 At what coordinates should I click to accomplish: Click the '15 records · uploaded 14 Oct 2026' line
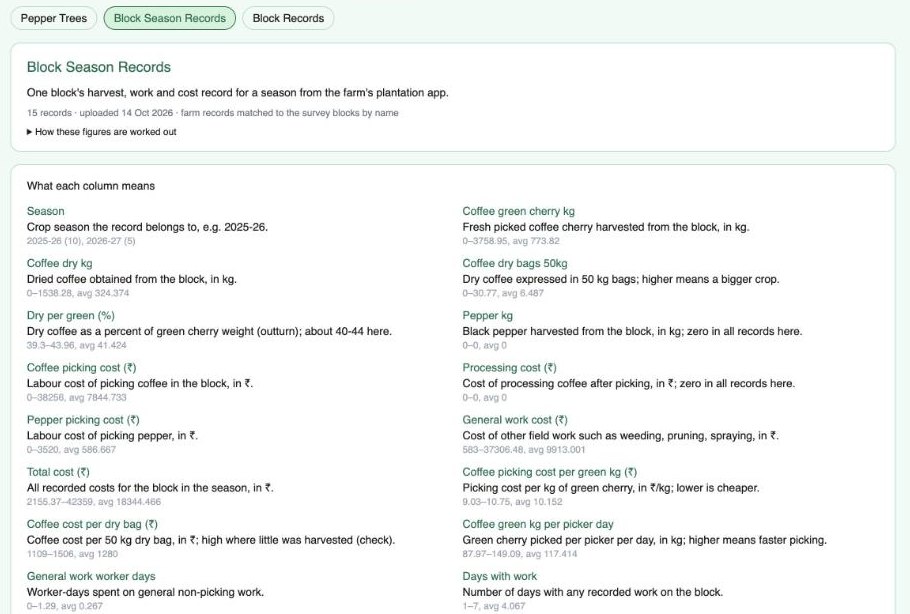212,113
